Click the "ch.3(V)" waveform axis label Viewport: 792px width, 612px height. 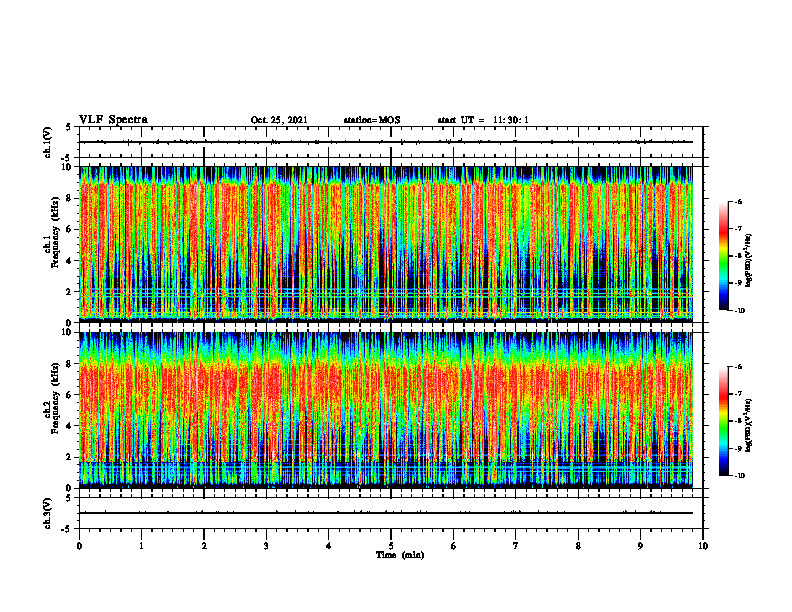tap(48, 514)
